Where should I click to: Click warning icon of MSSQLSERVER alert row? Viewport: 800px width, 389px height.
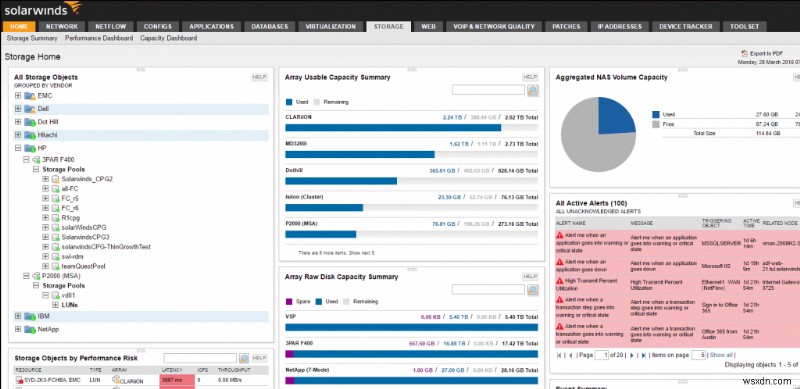[x=560, y=235]
